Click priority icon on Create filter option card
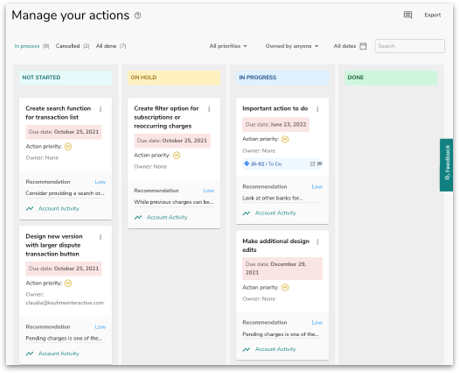 177,155
